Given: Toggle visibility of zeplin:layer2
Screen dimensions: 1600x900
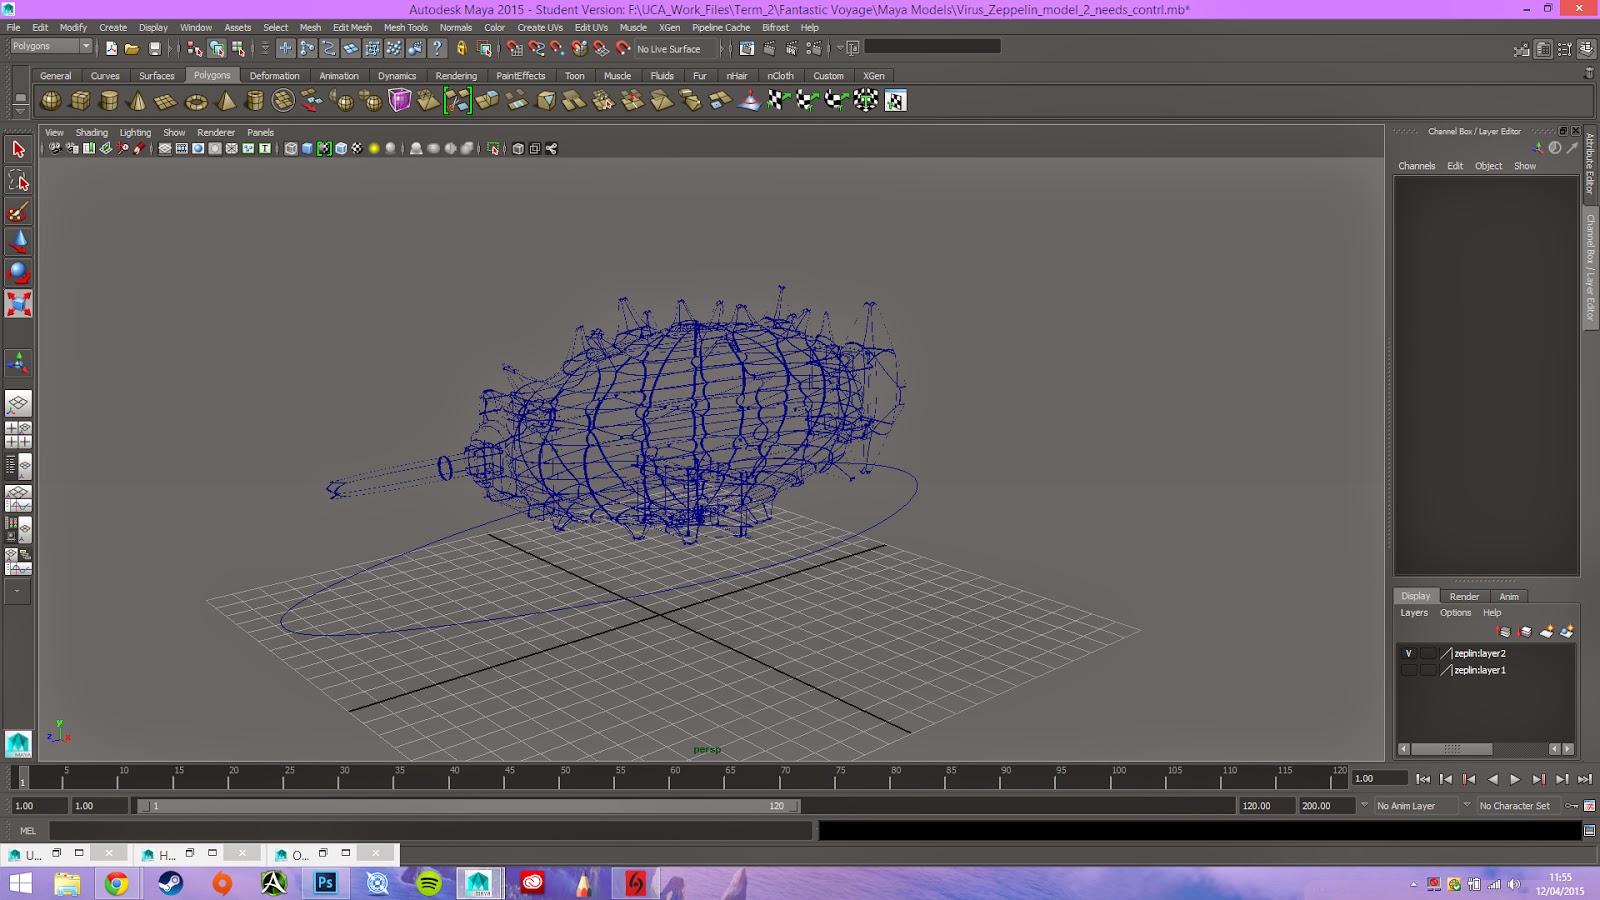Looking at the screenshot, I should [x=1409, y=653].
